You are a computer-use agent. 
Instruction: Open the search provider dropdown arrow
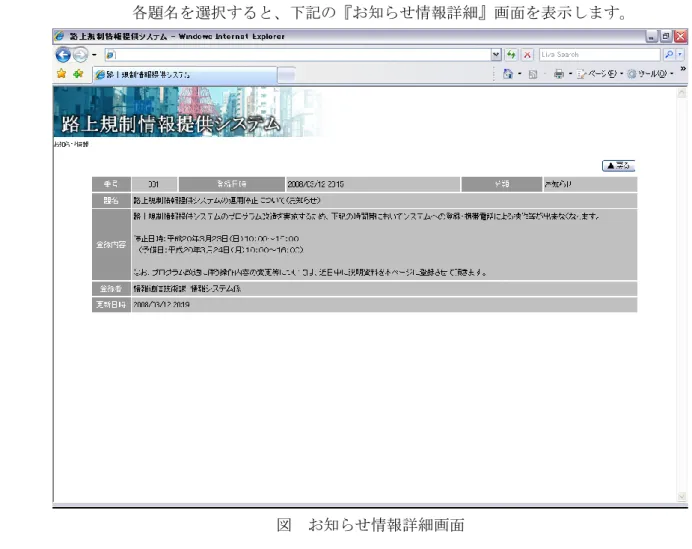680,55
